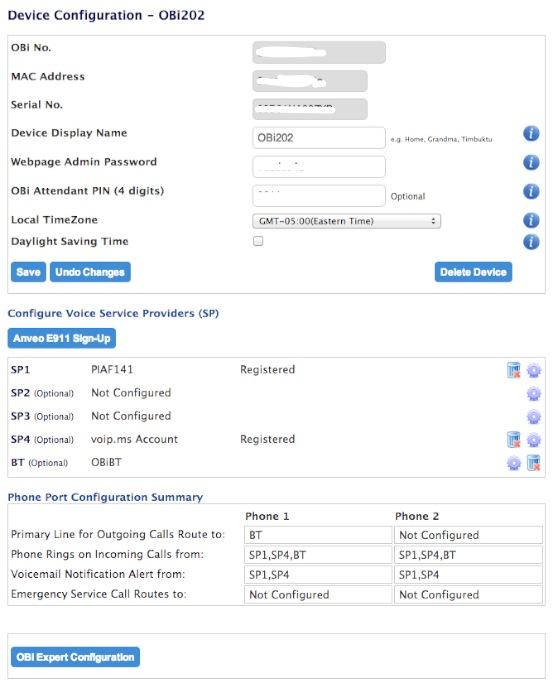Enable the Daylight Saving Time checkbox
This screenshot has height=688, width=558.
click(258, 241)
